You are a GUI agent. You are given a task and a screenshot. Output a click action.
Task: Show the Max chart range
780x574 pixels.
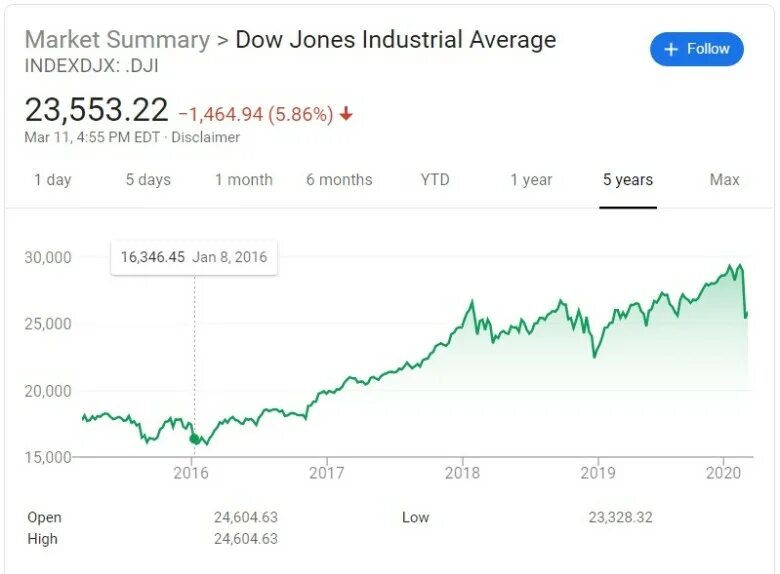click(725, 180)
